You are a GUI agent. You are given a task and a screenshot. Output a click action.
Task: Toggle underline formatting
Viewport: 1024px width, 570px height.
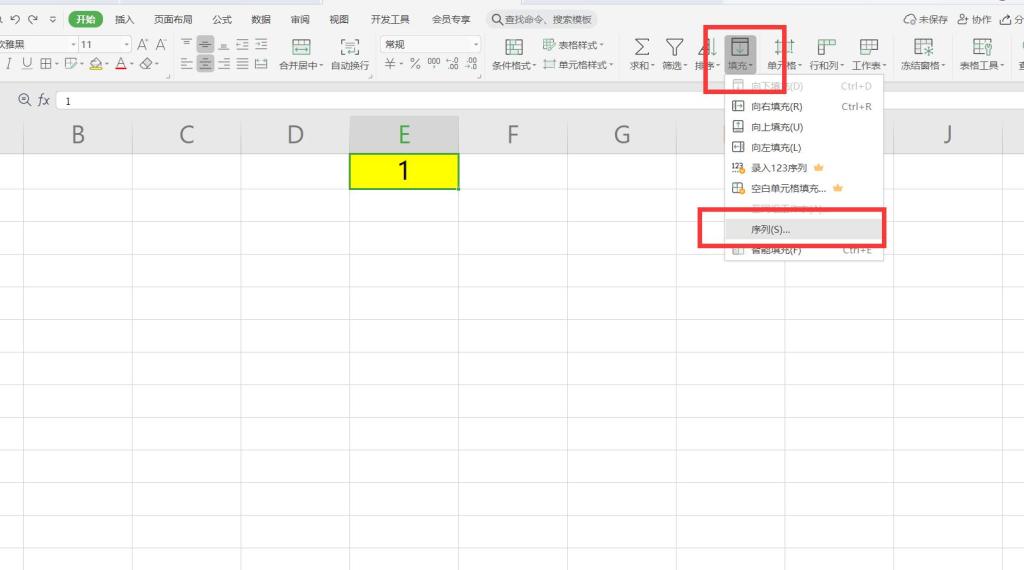point(27,64)
